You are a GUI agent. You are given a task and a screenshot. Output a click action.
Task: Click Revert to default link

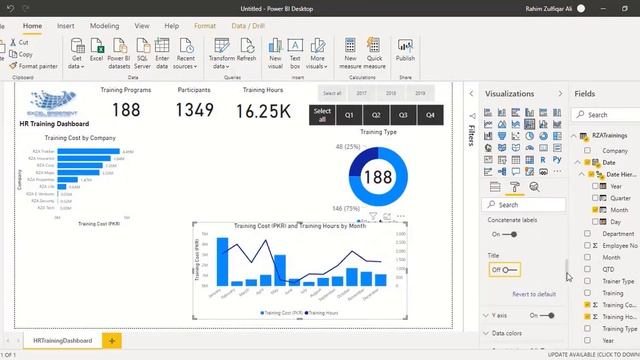534,294
